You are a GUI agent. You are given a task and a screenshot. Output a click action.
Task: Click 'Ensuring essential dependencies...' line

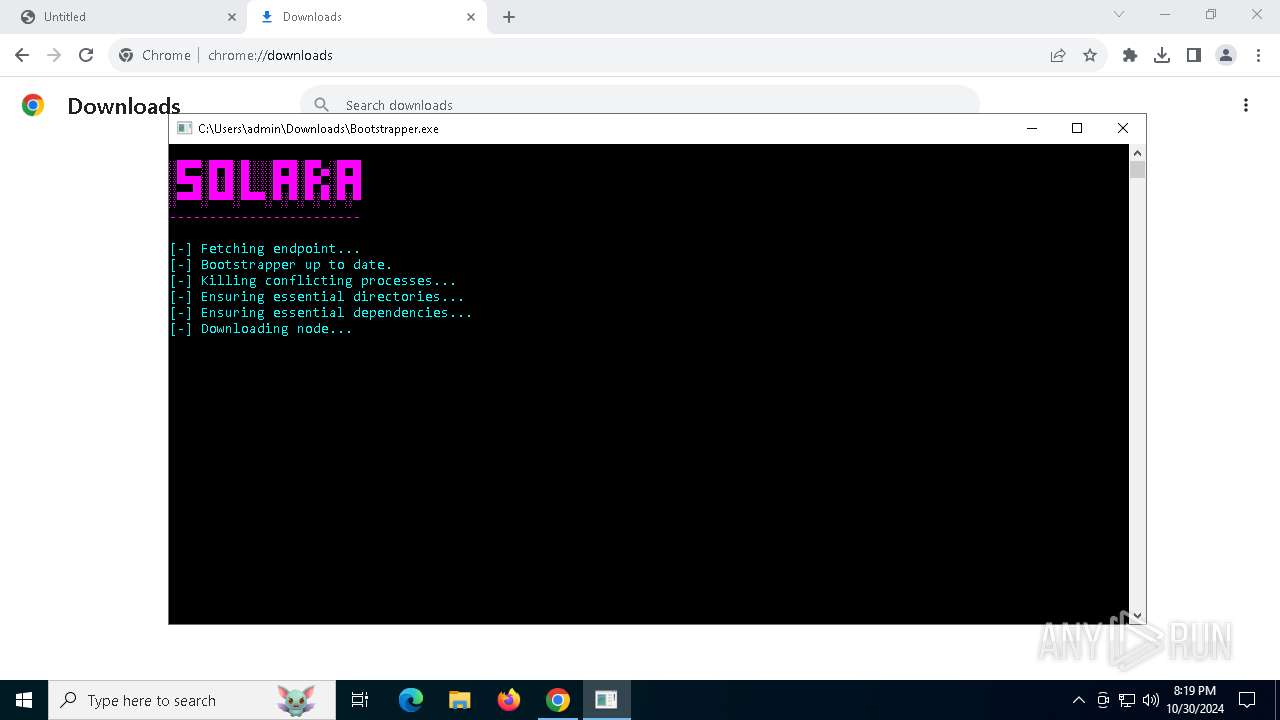321,313
